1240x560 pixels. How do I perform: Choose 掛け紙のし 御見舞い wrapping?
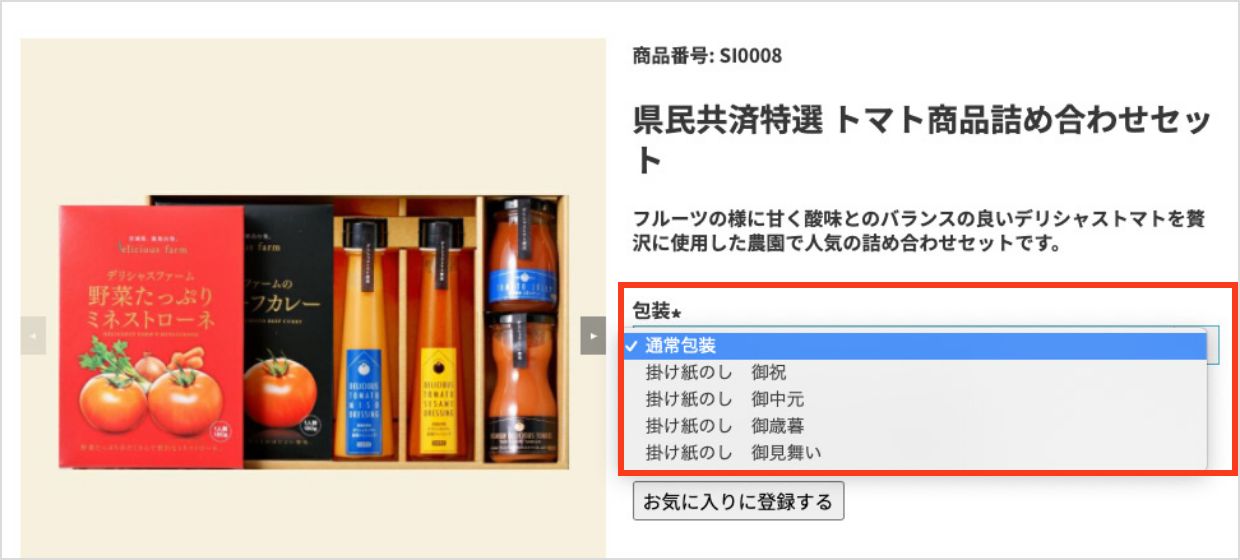pos(915,453)
